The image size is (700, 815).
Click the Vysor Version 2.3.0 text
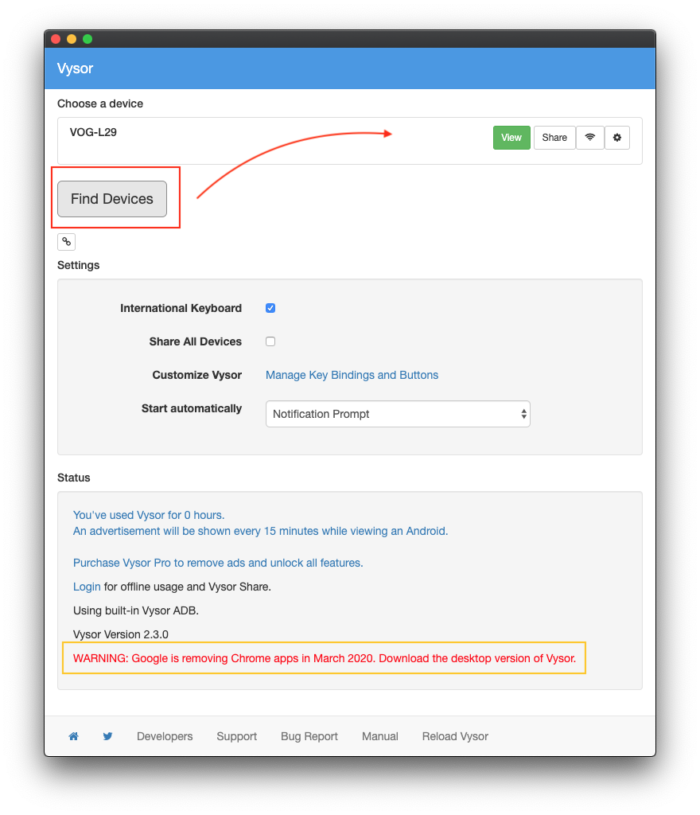121,634
